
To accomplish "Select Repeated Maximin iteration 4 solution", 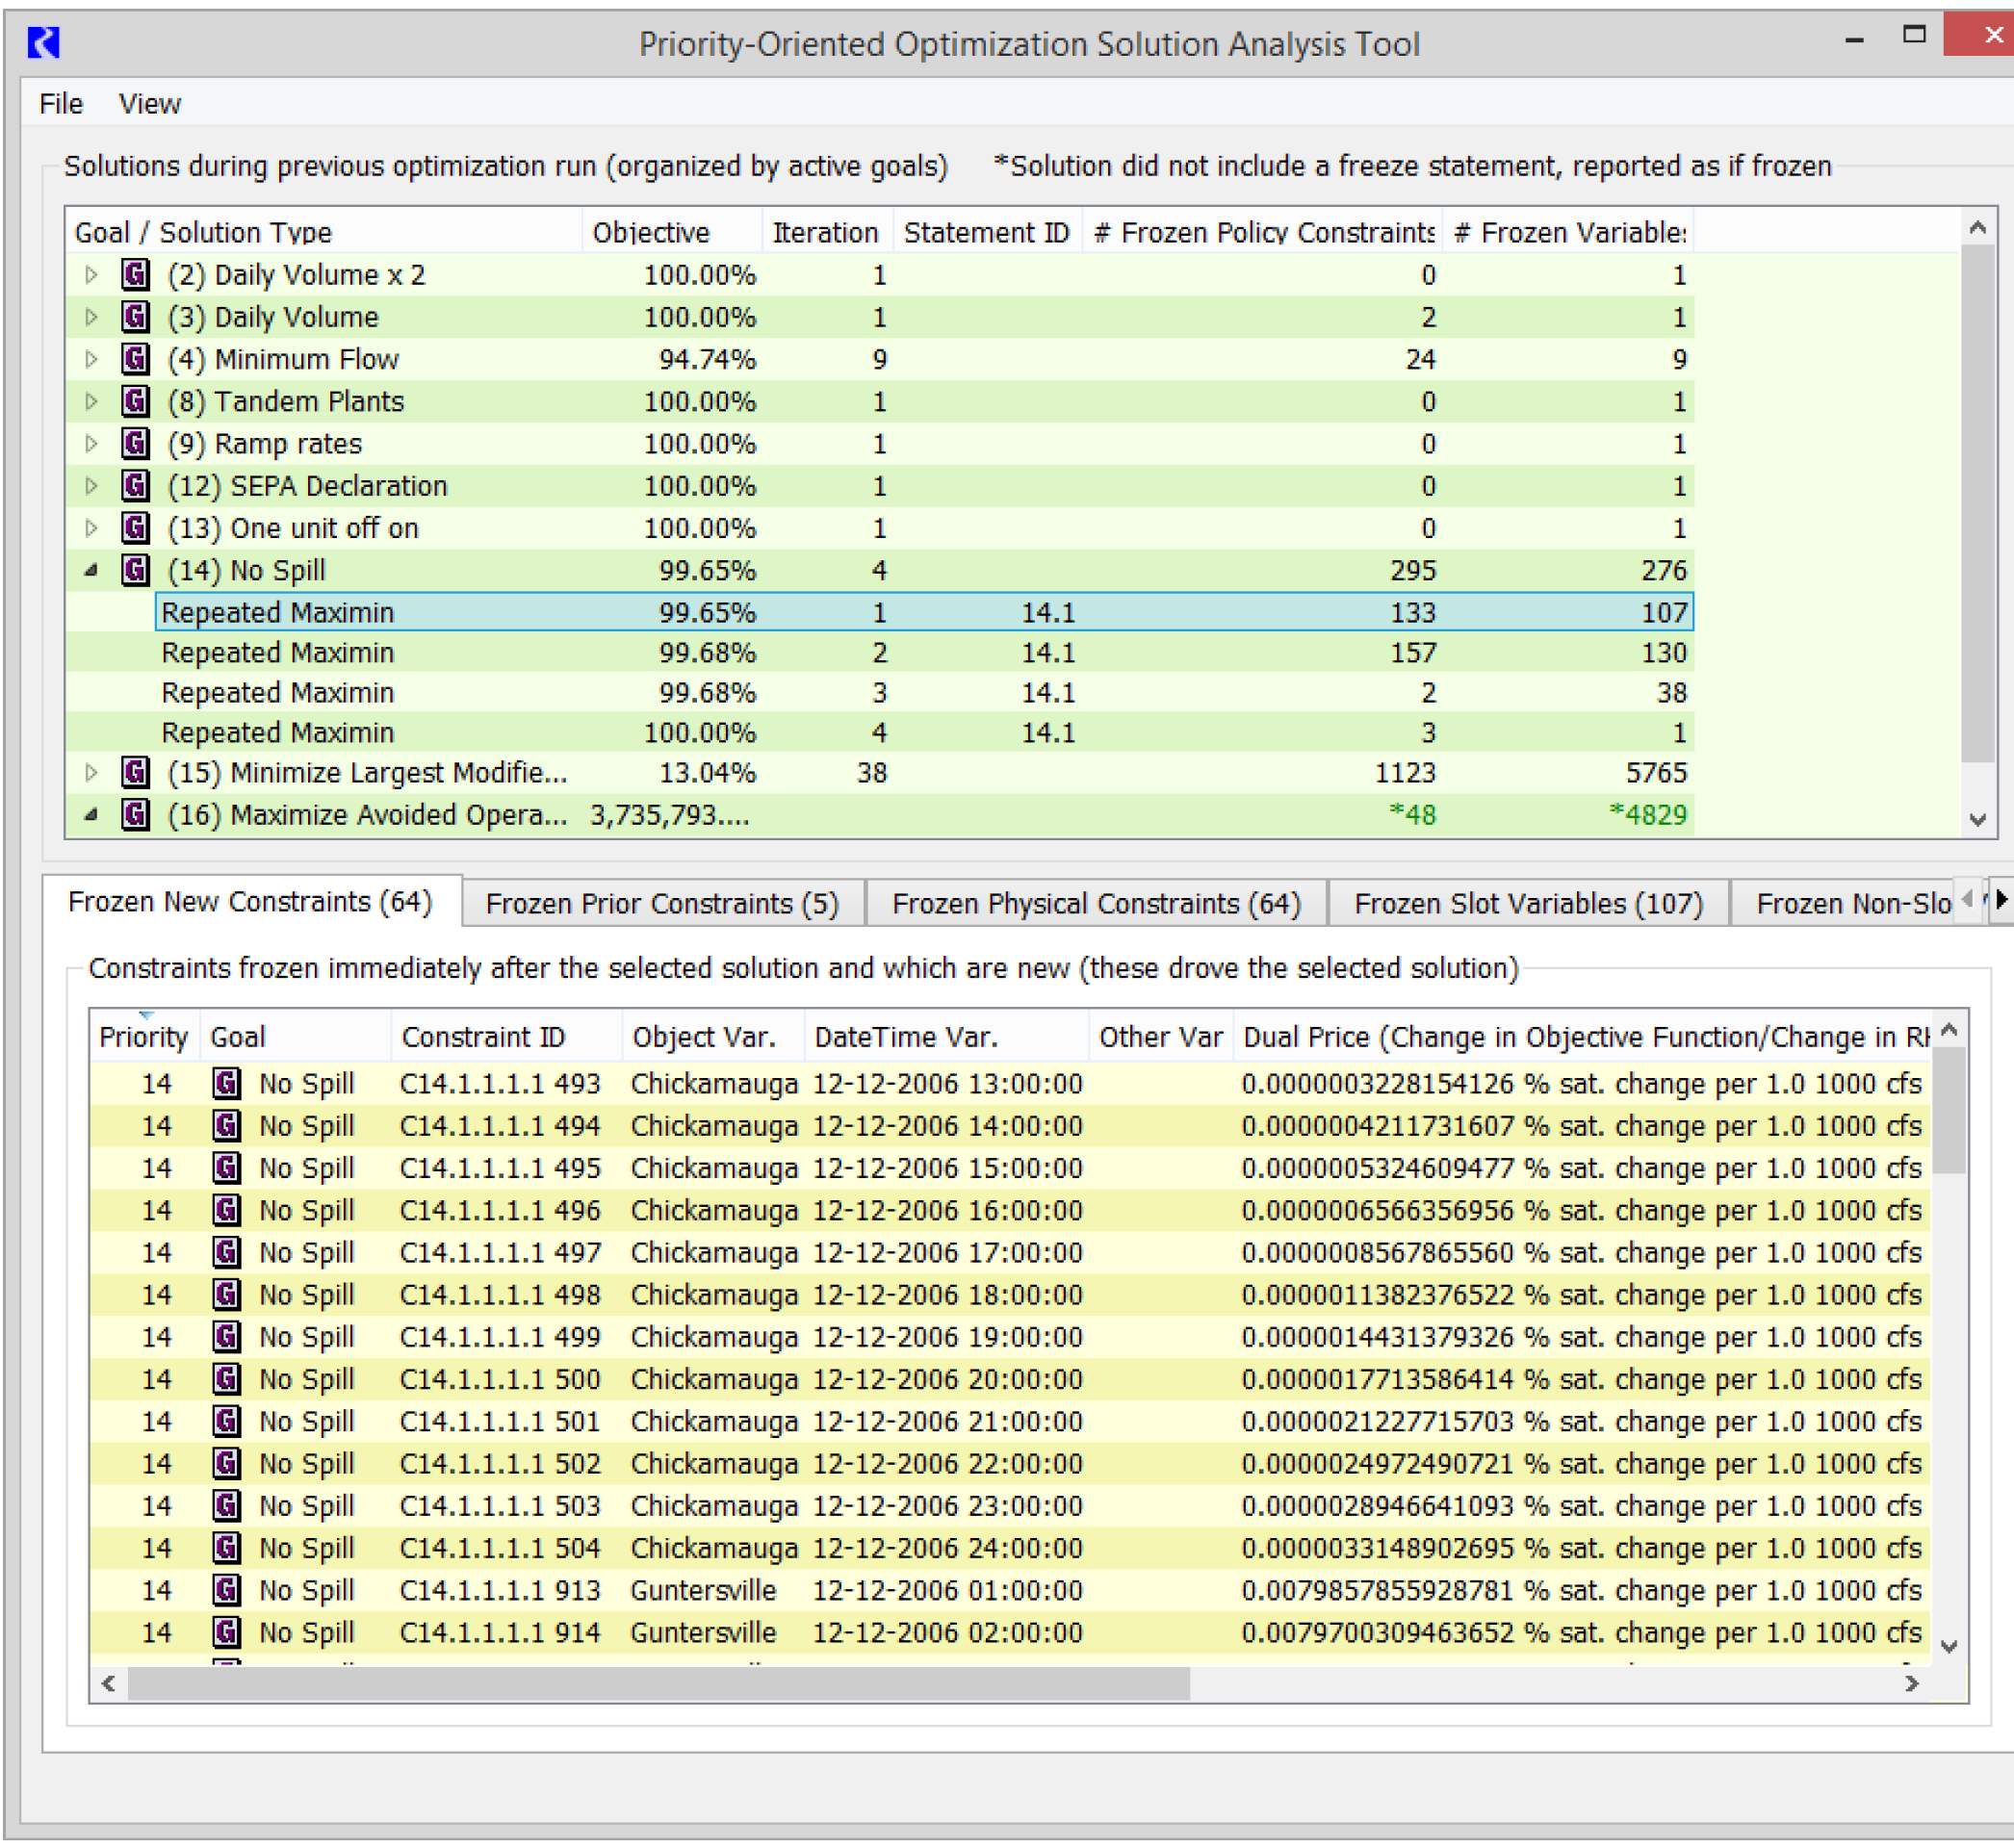I will pos(278,733).
